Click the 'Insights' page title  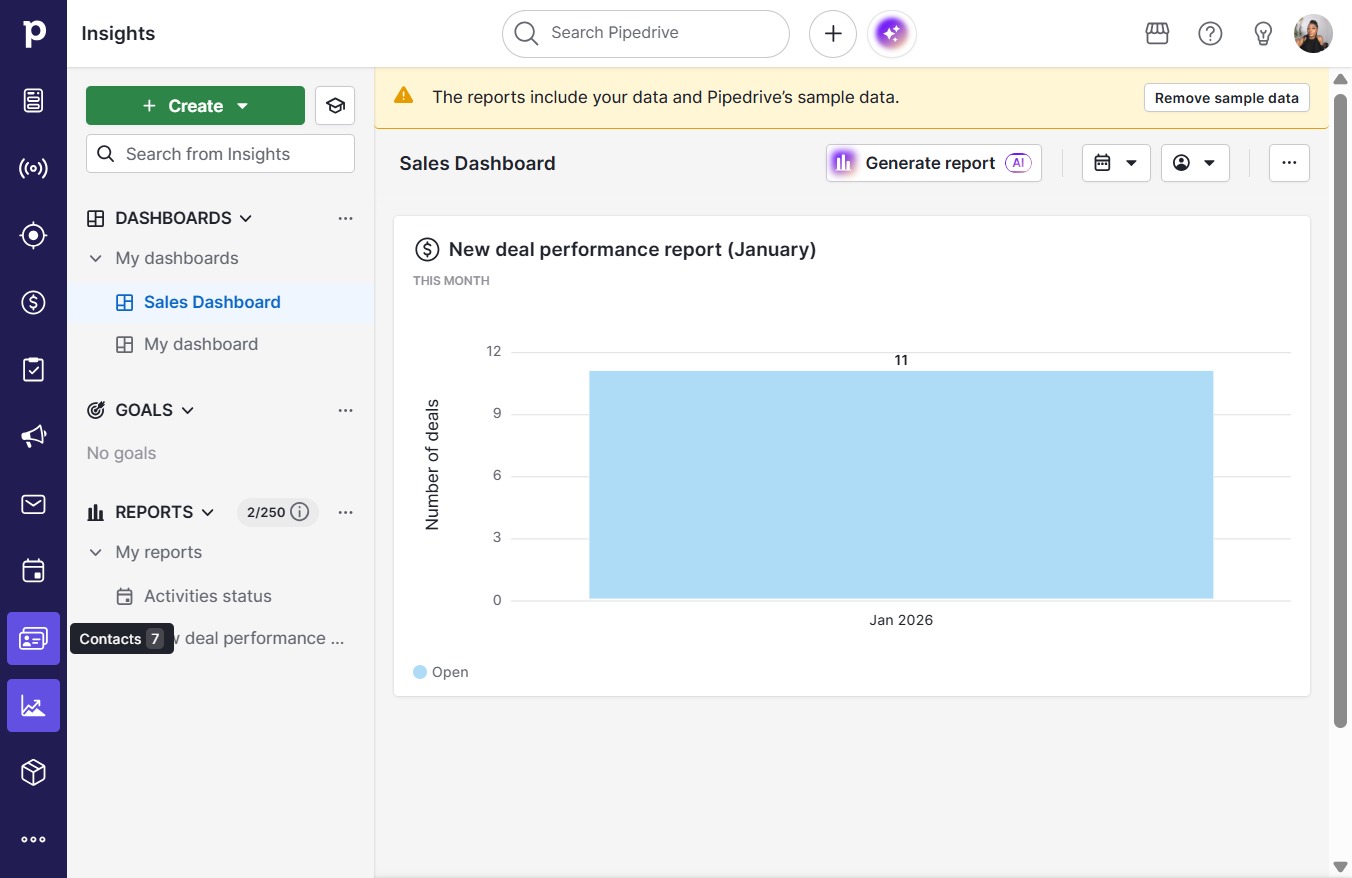tap(118, 34)
